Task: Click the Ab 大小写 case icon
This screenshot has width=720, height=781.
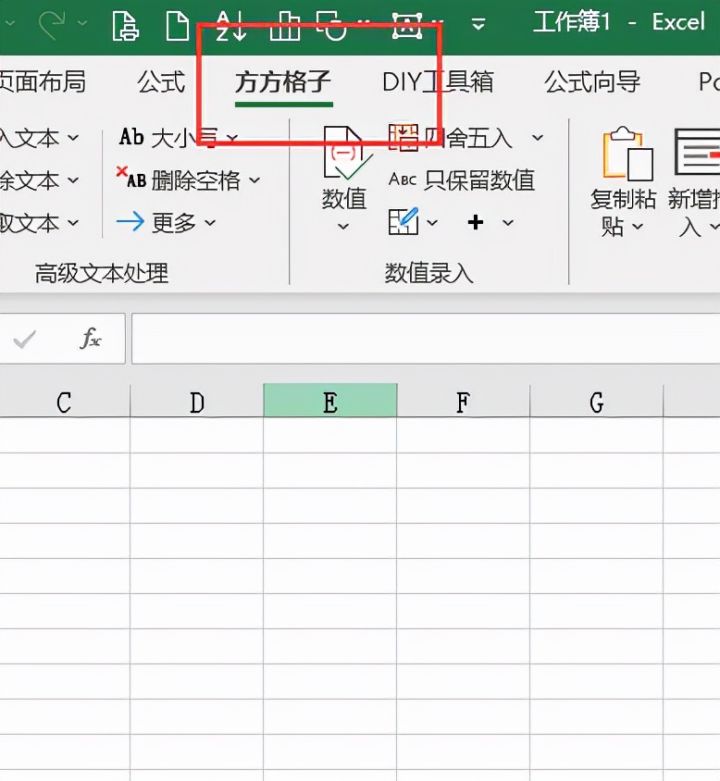Action: (131, 137)
